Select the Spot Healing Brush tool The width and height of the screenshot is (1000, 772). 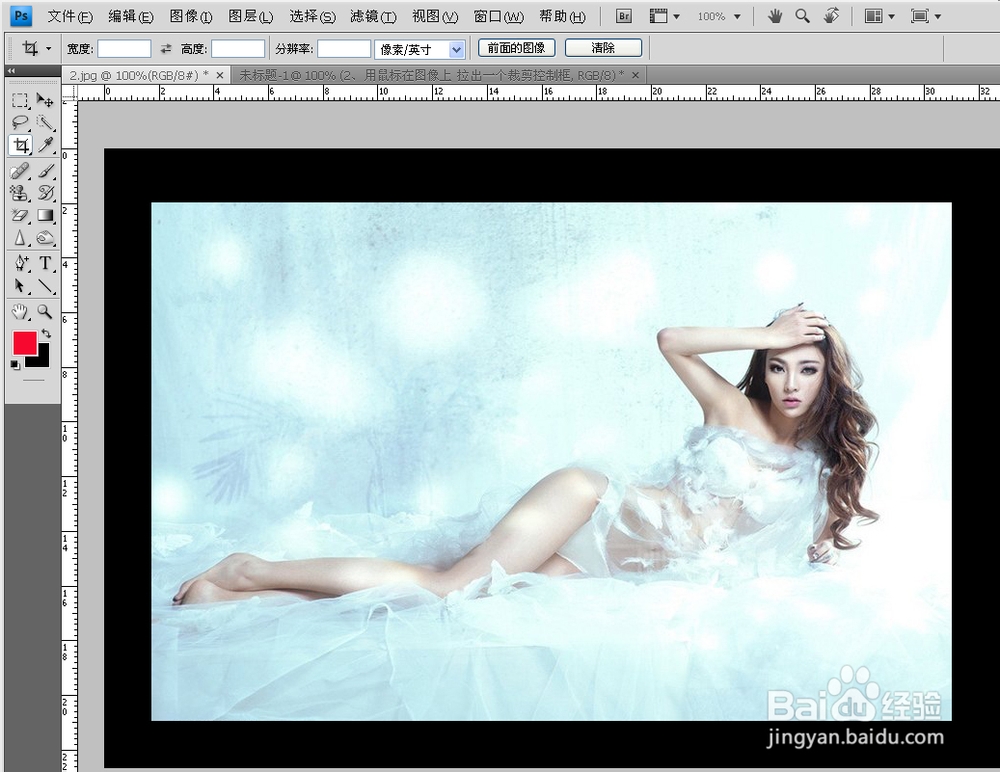point(20,170)
